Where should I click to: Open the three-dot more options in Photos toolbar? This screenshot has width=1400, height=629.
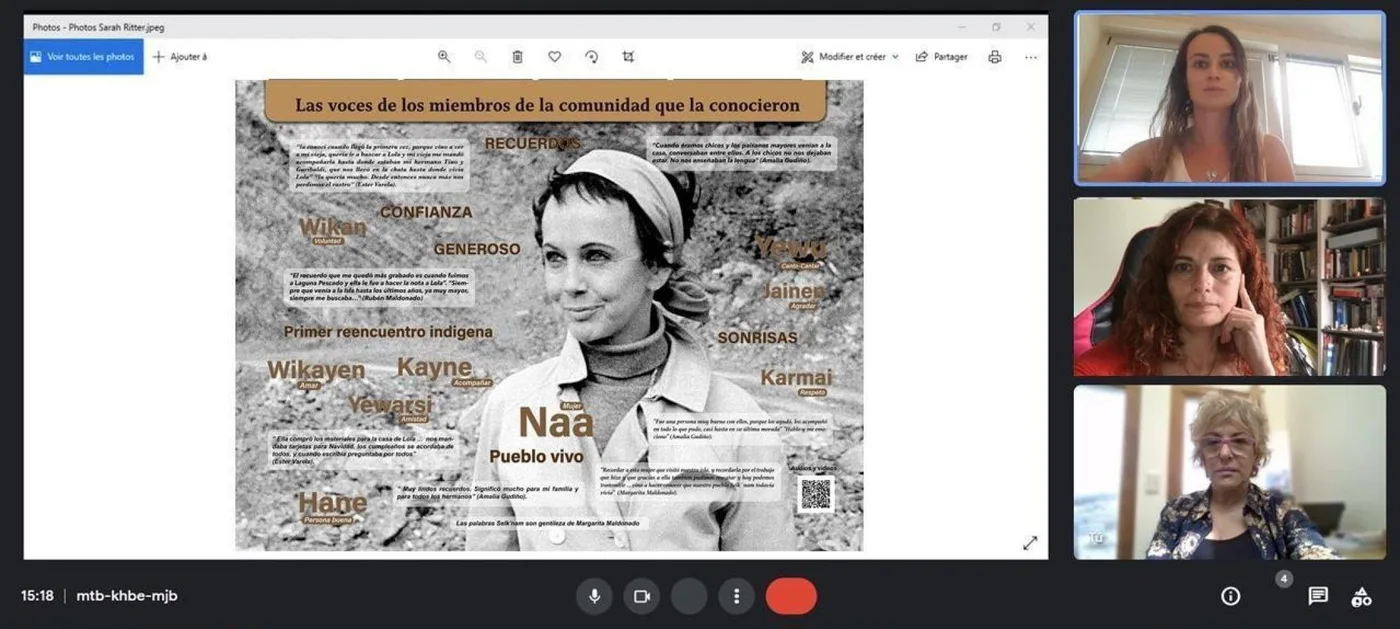click(1031, 57)
